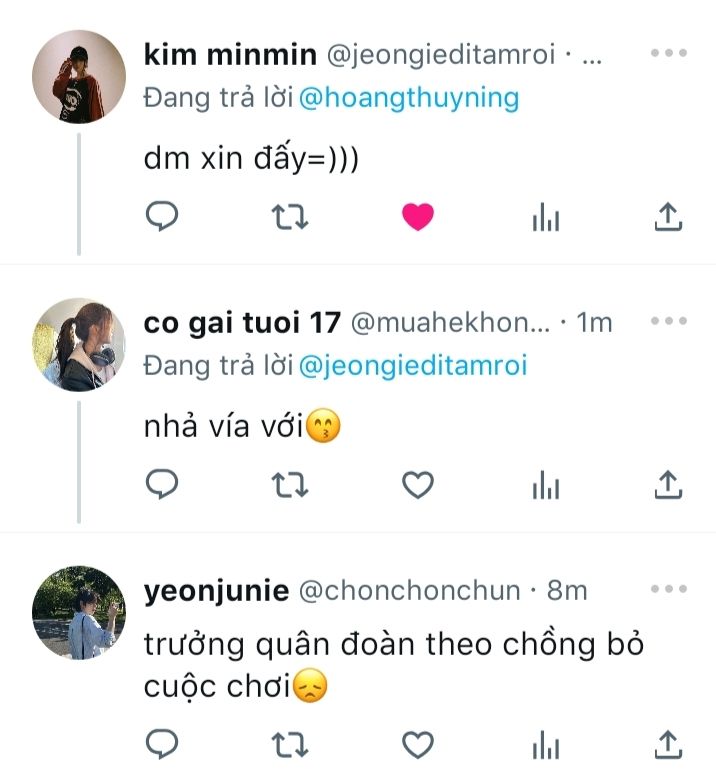Screen dimensions: 716x780
Task: Reply to kim minmin's tweet
Action: (x=162, y=217)
